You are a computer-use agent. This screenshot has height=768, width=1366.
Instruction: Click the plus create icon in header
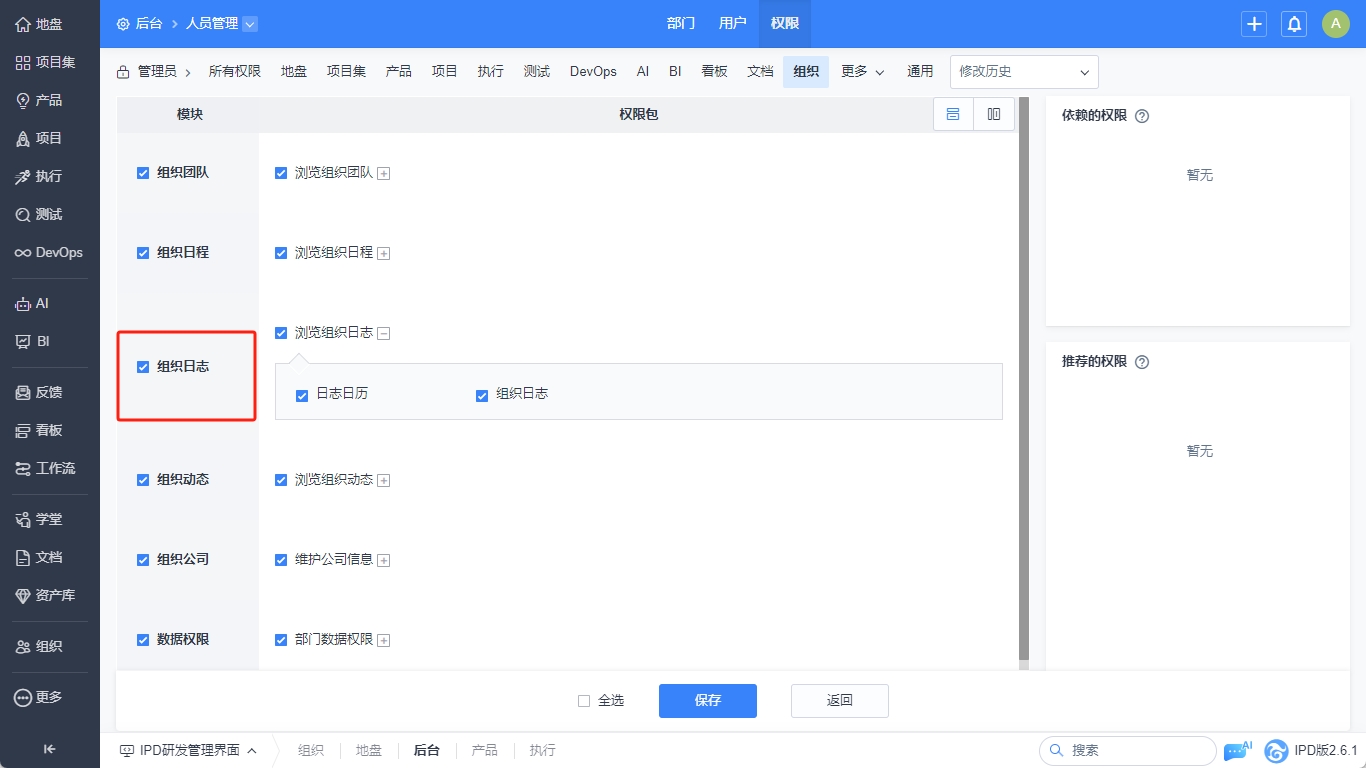pyautogui.click(x=1254, y=24)
